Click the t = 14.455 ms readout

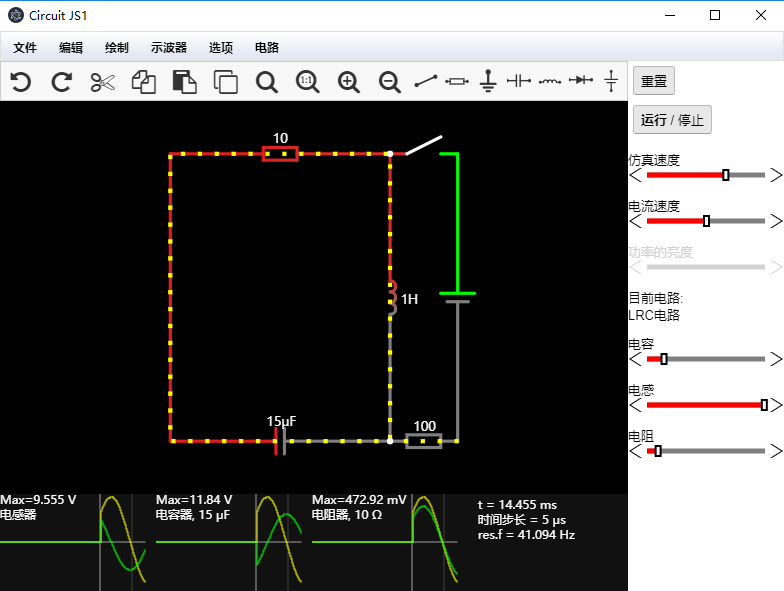coord(517,504)
